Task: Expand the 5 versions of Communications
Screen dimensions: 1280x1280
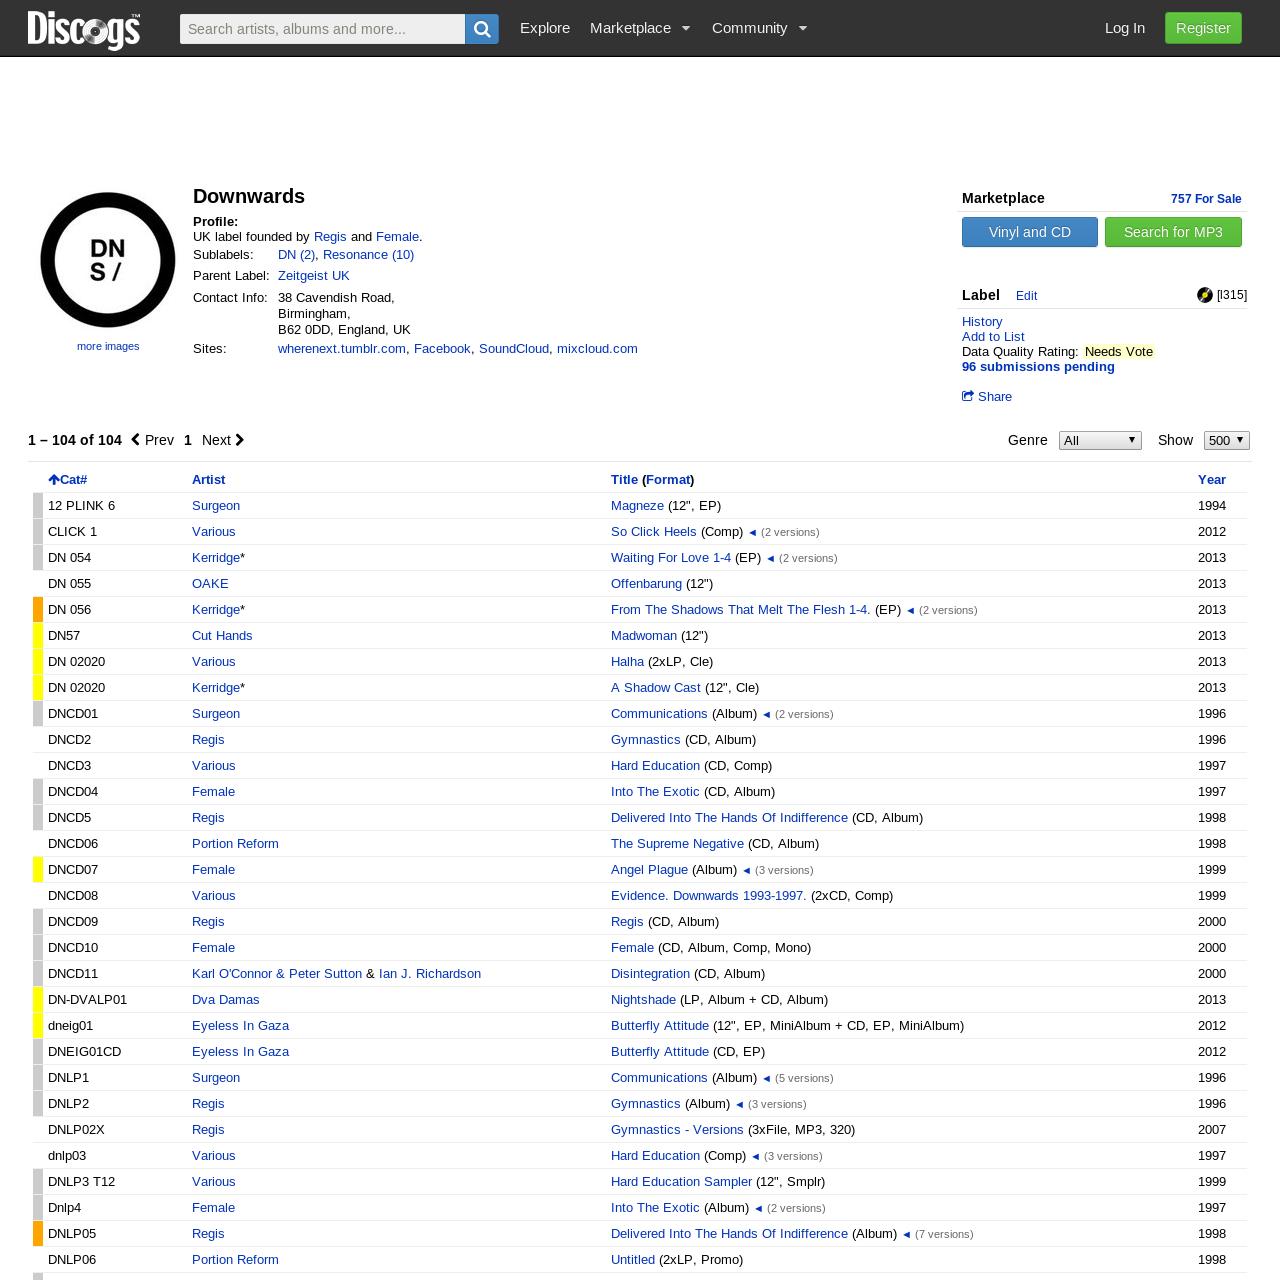Action: pyautogui.click(x=767, y=1078)
